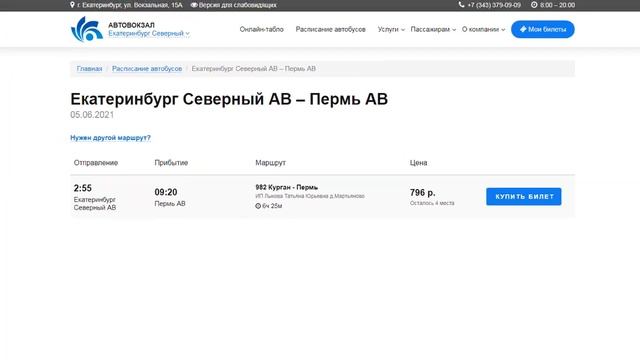Click the page heading Екатеринбург Северный АВ – Пермь АВ
This screenshot has height=360, width=640.
[x=229, y=99]
